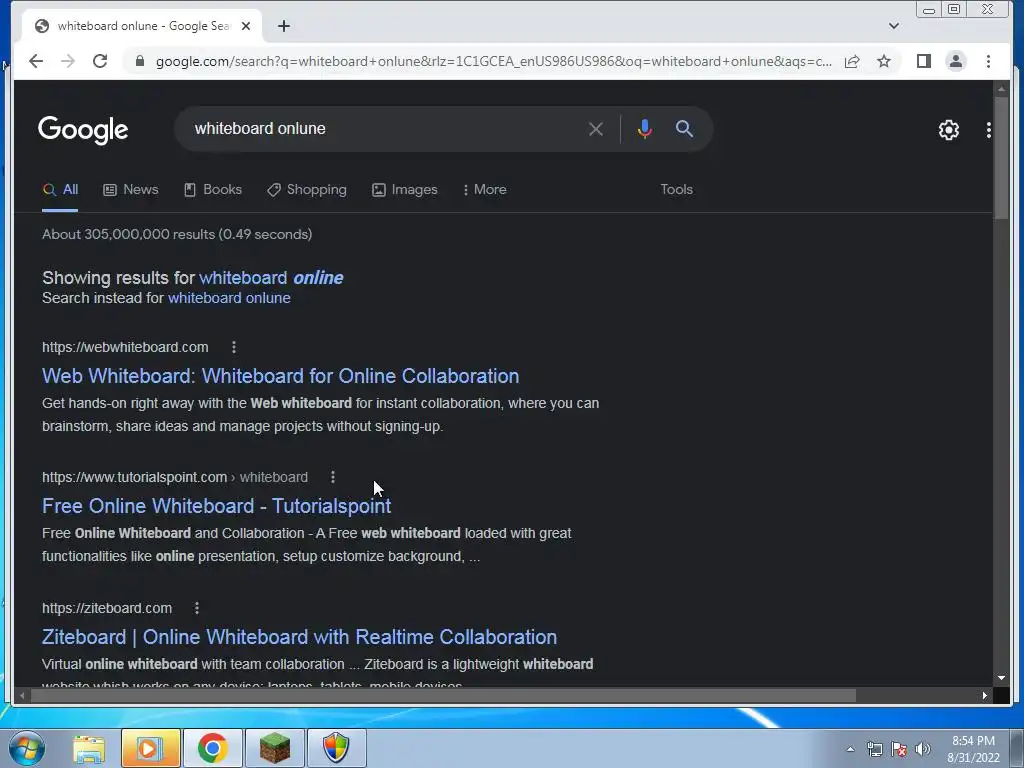
Task: Open the shield icon on taskbar
Action: [x=336, y=748]
